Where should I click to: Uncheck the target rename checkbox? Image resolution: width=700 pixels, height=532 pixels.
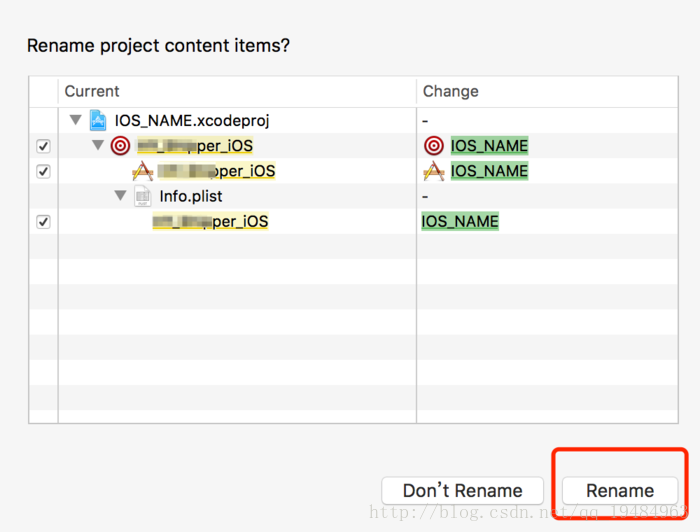click(x=43, y=146)
